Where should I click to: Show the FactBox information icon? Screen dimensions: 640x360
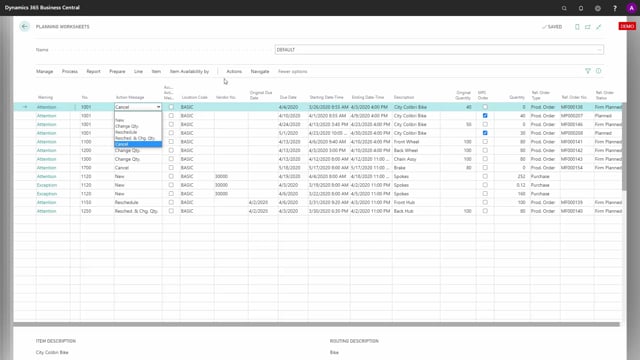[598, 71]
